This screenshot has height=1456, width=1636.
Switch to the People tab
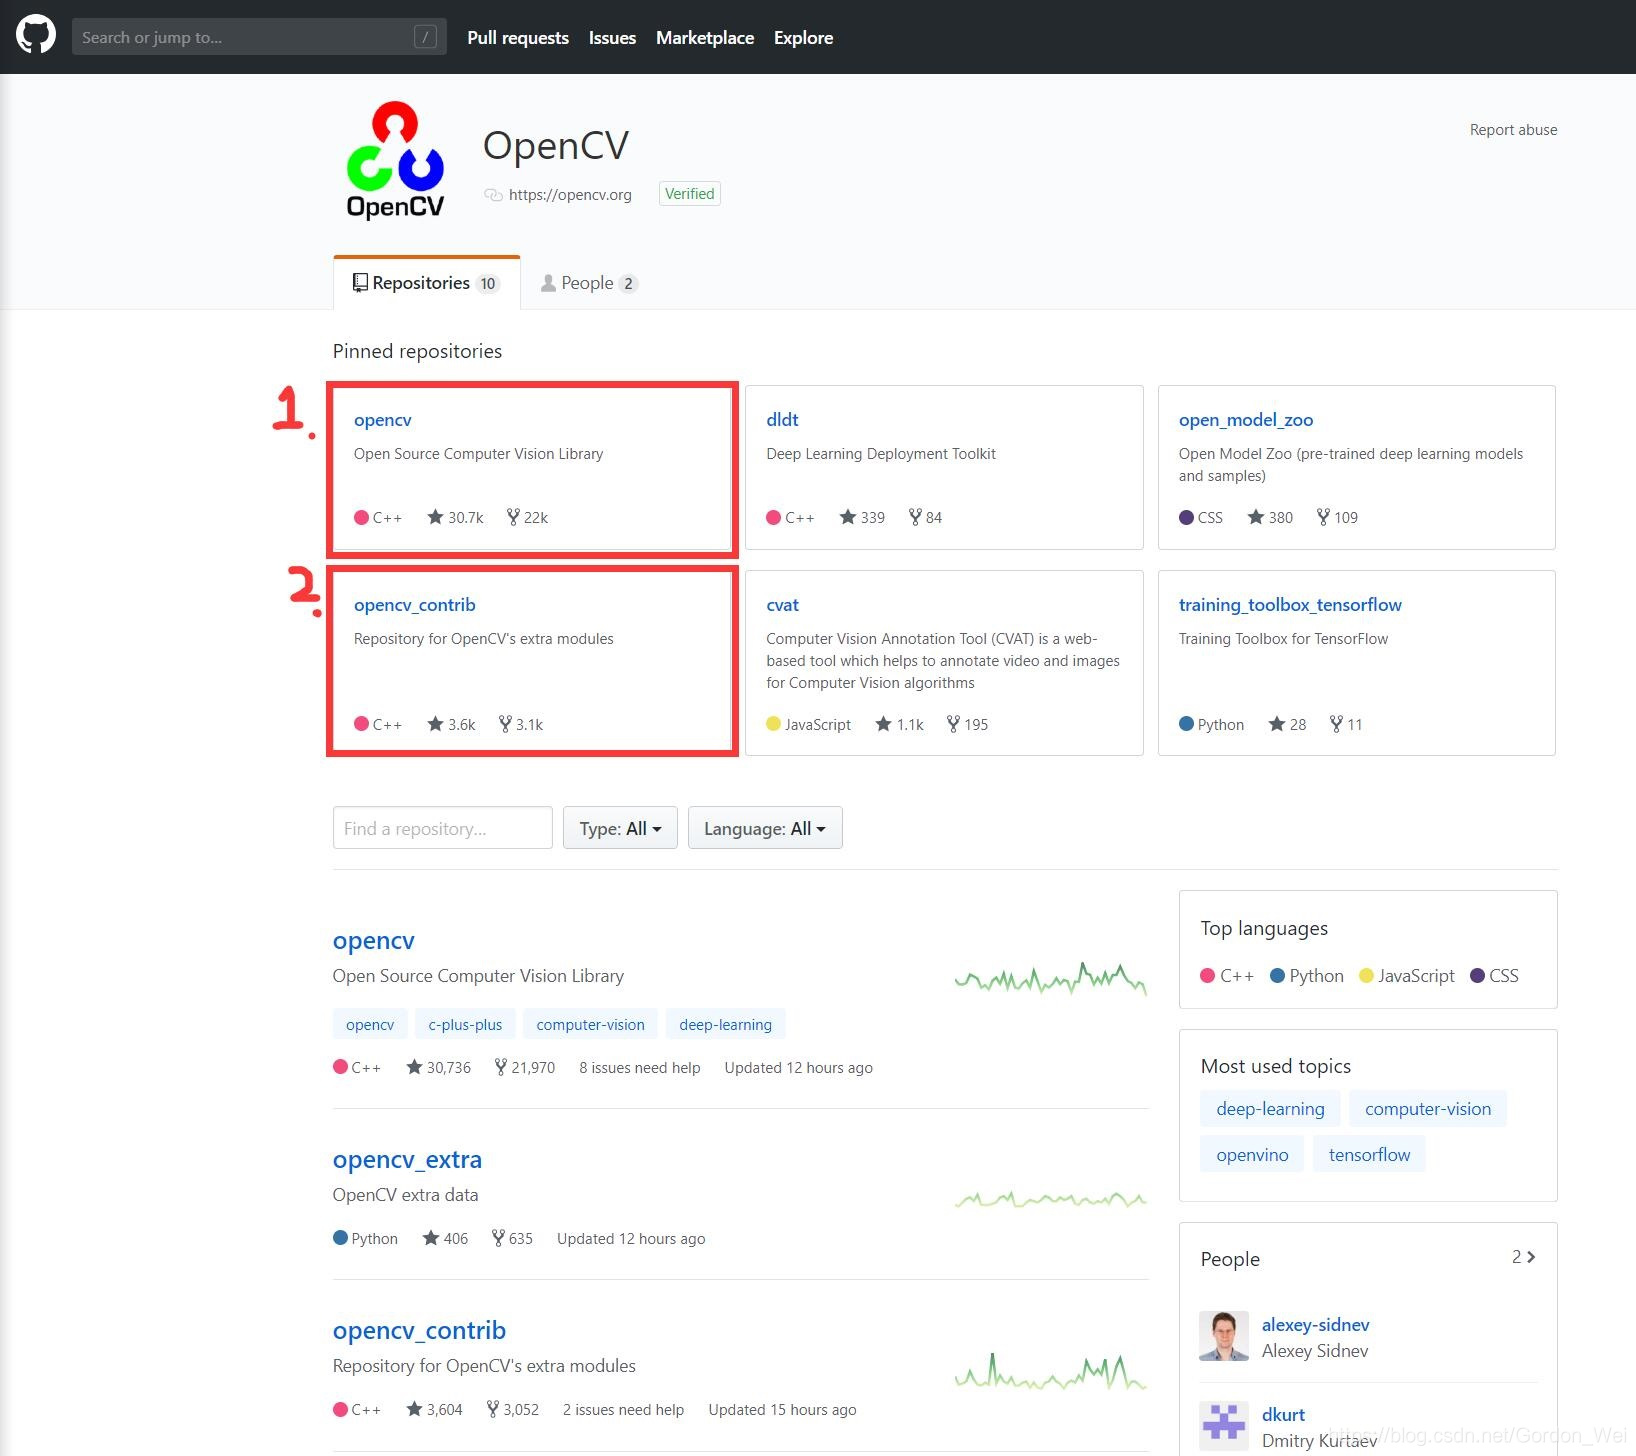tap(589, 283)
